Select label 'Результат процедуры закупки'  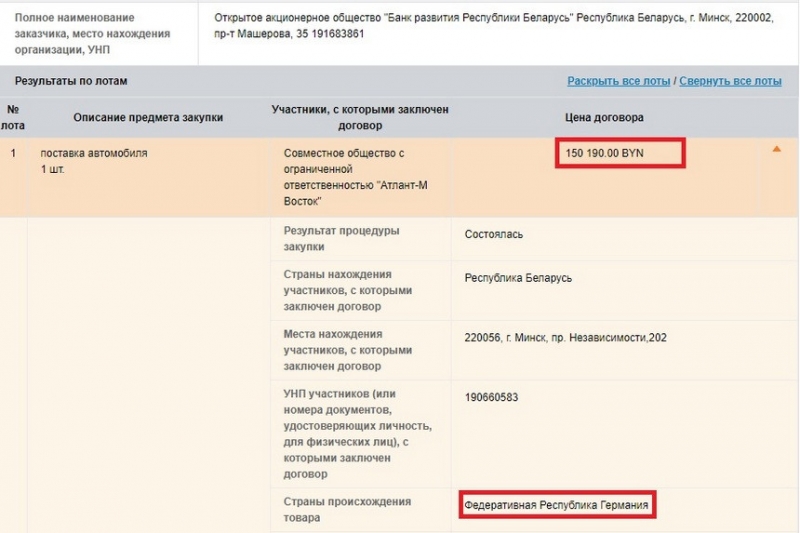341,239
